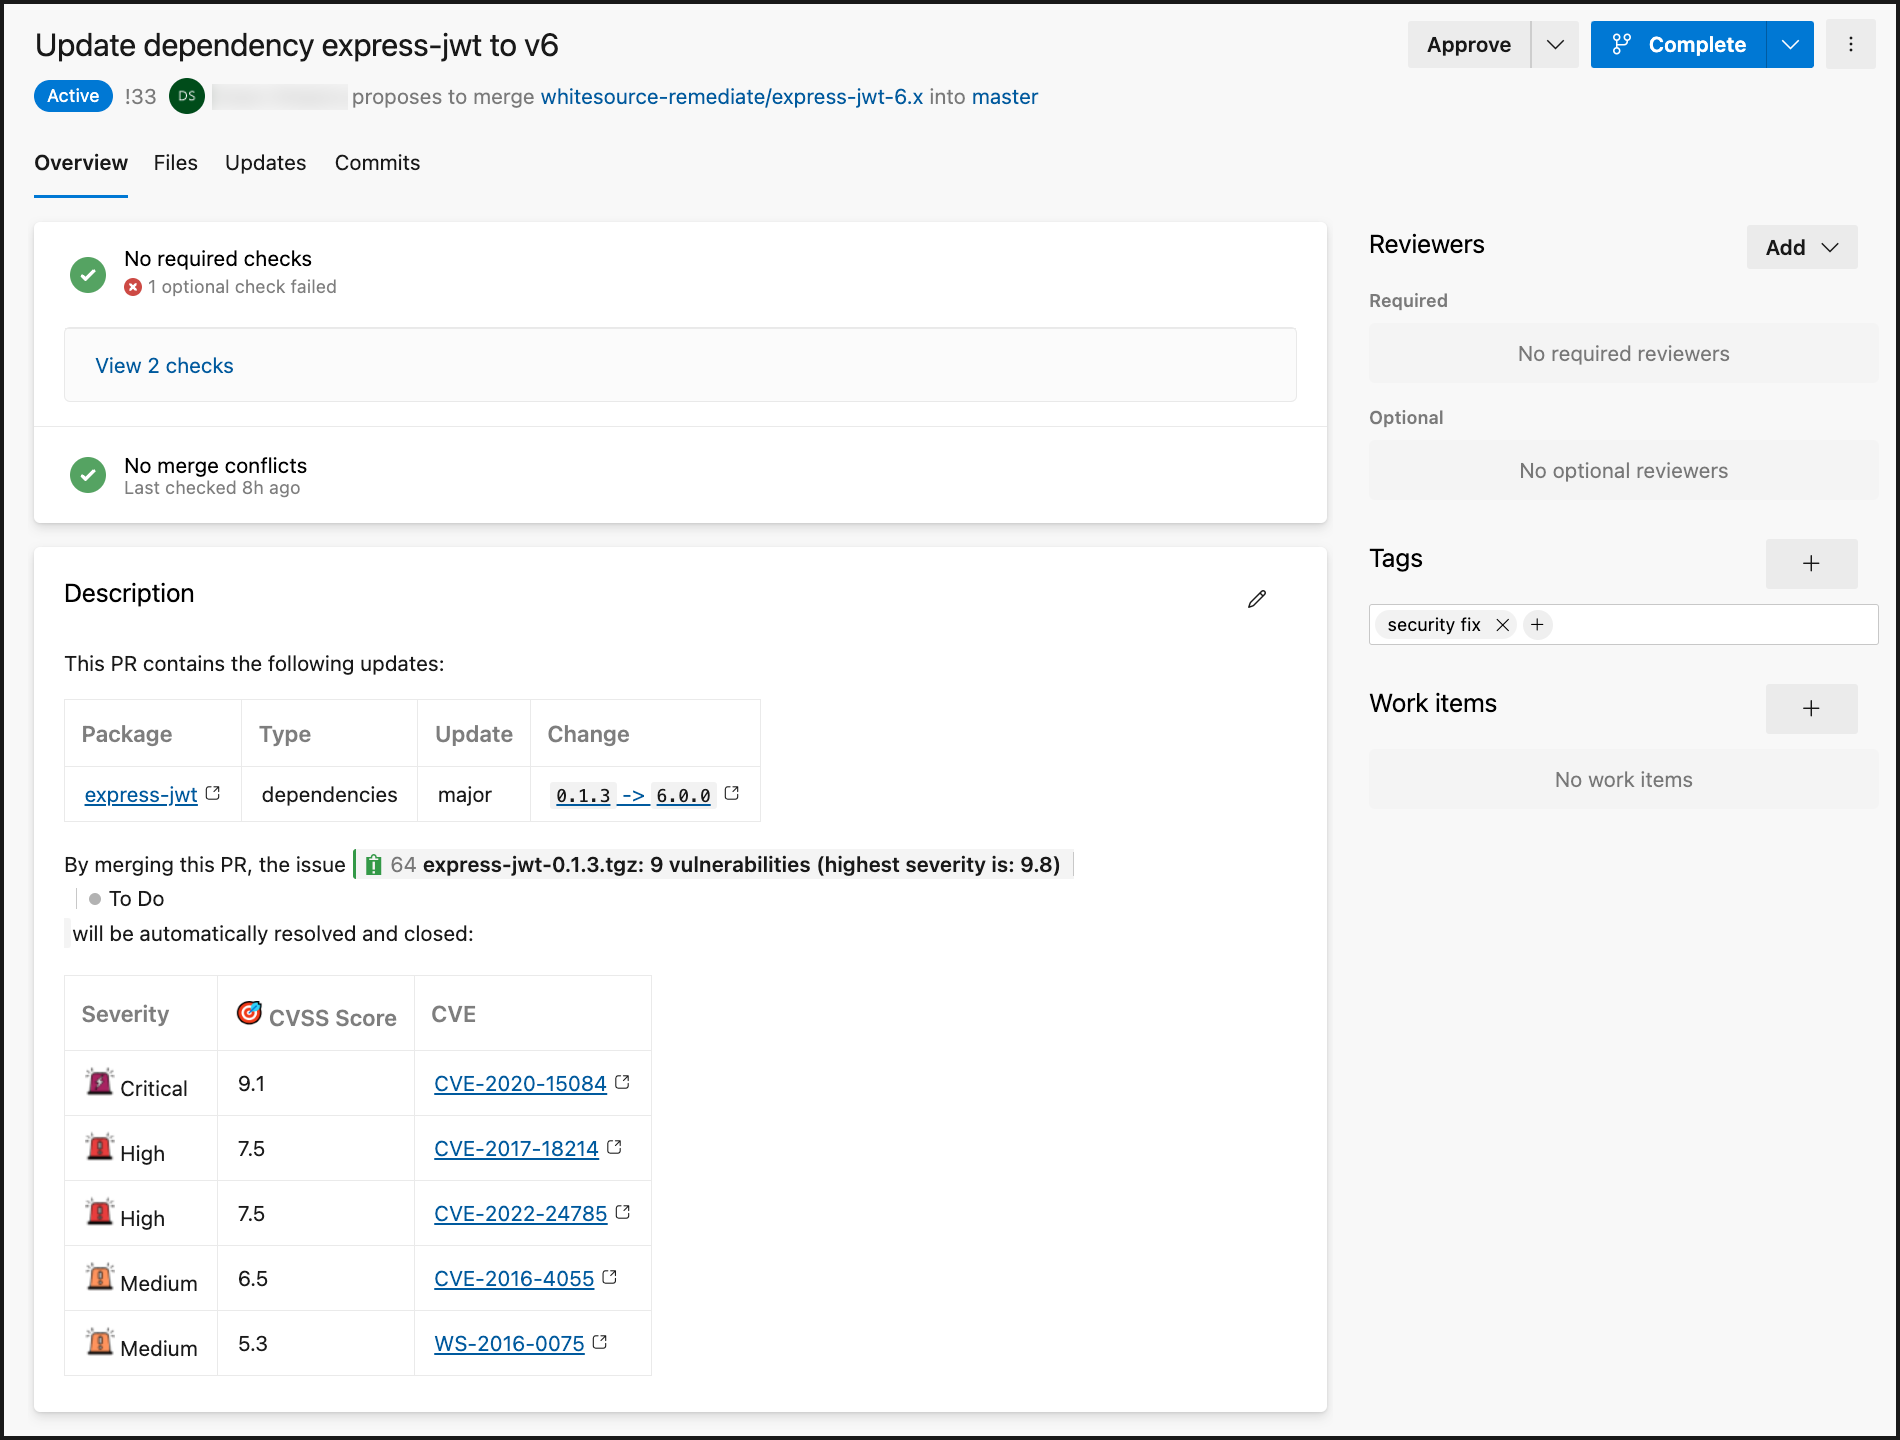This screenshot has width=1900, height=1440.
Task: Click the Complete pull request button
Action: point(1679,45)
